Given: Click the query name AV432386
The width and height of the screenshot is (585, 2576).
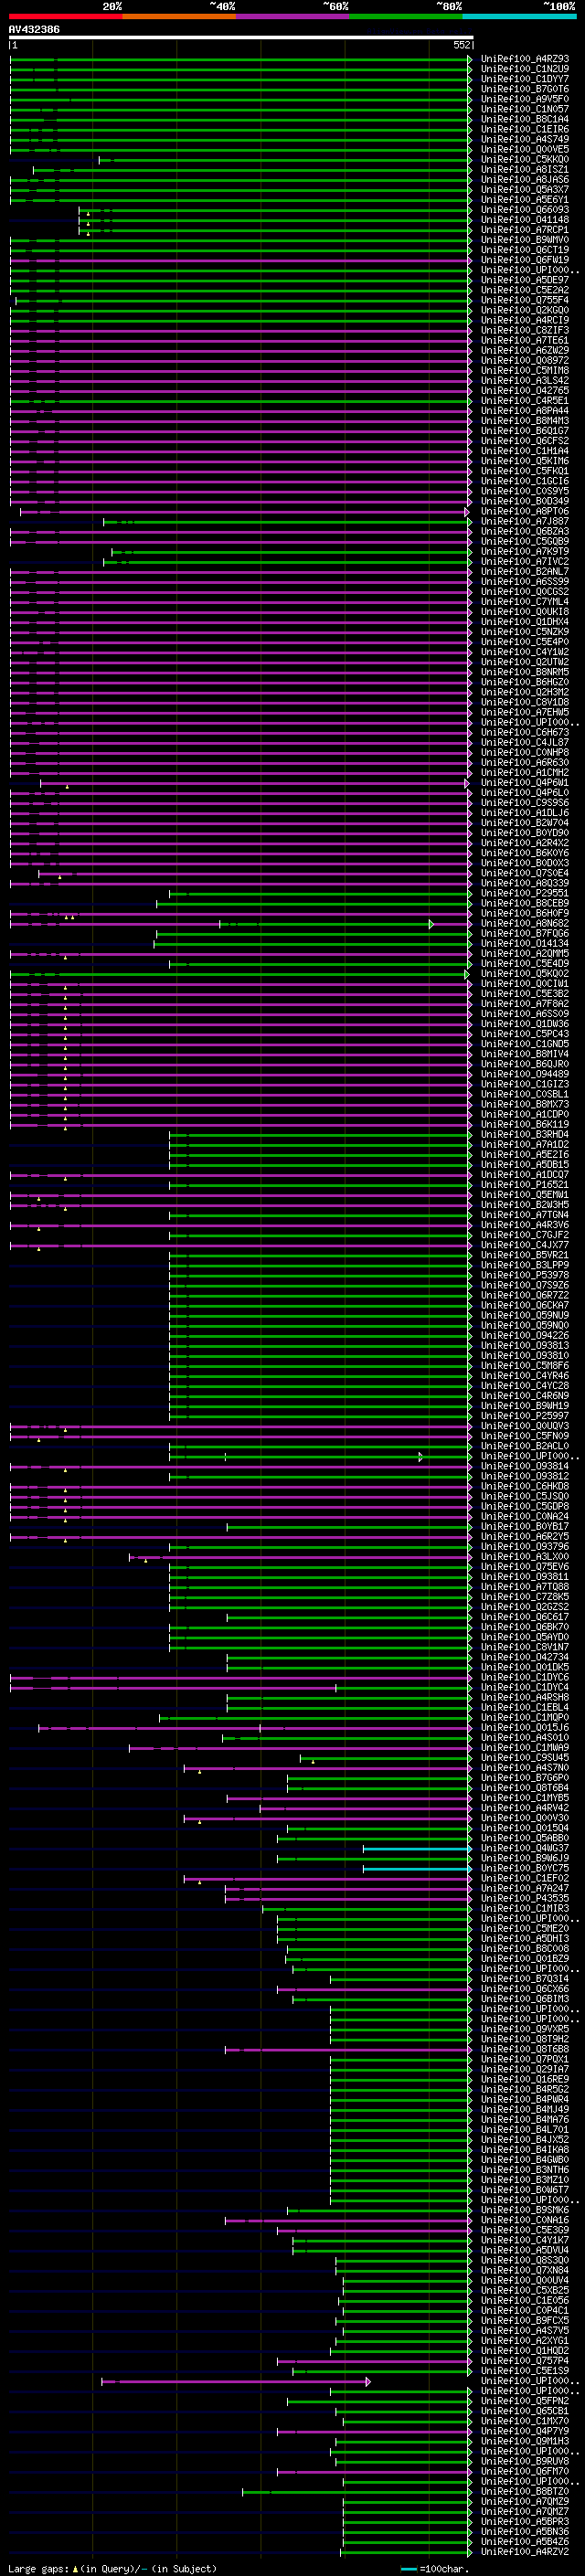Looking at the screenshot, I should pos(34,29).
